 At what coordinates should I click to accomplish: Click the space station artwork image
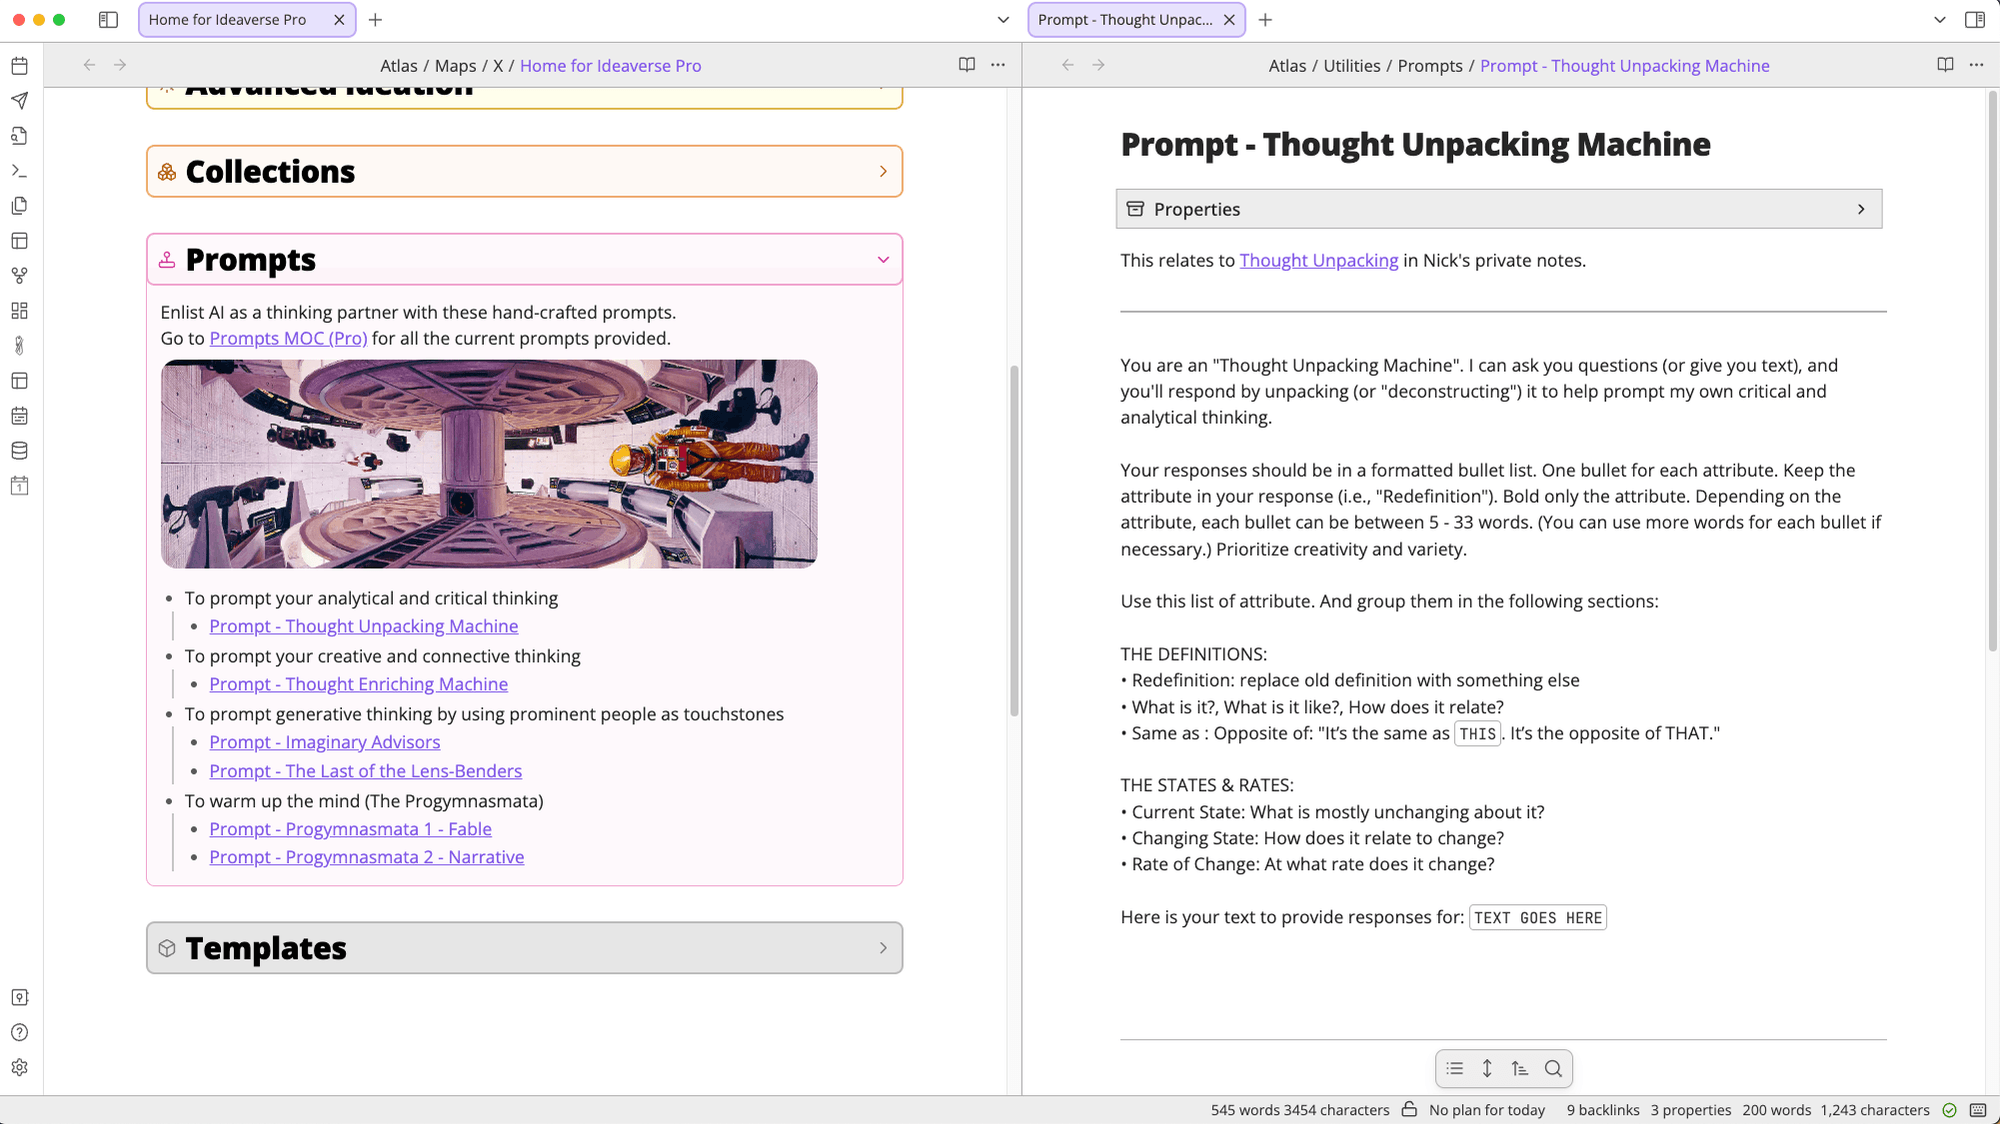(x=488, y=463)
